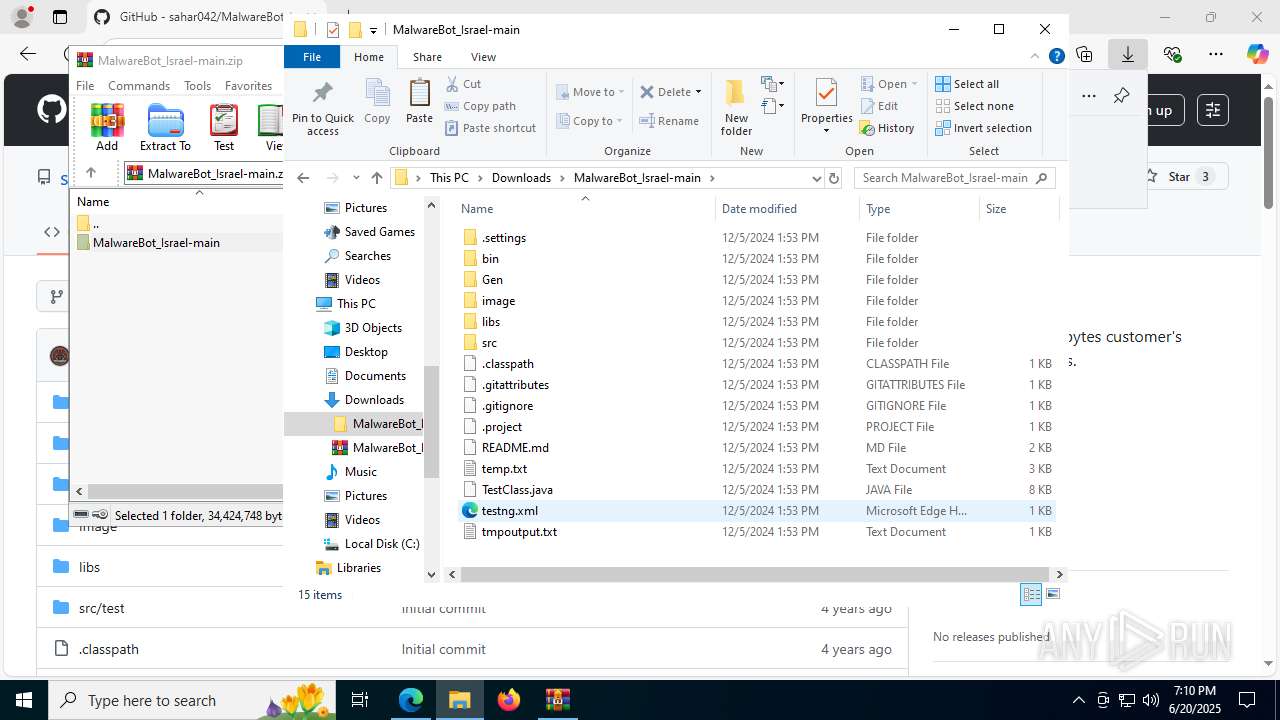Switch to the Share tab
The width and height of the screenshot is (1280, 720).
[x=427, y=57]
